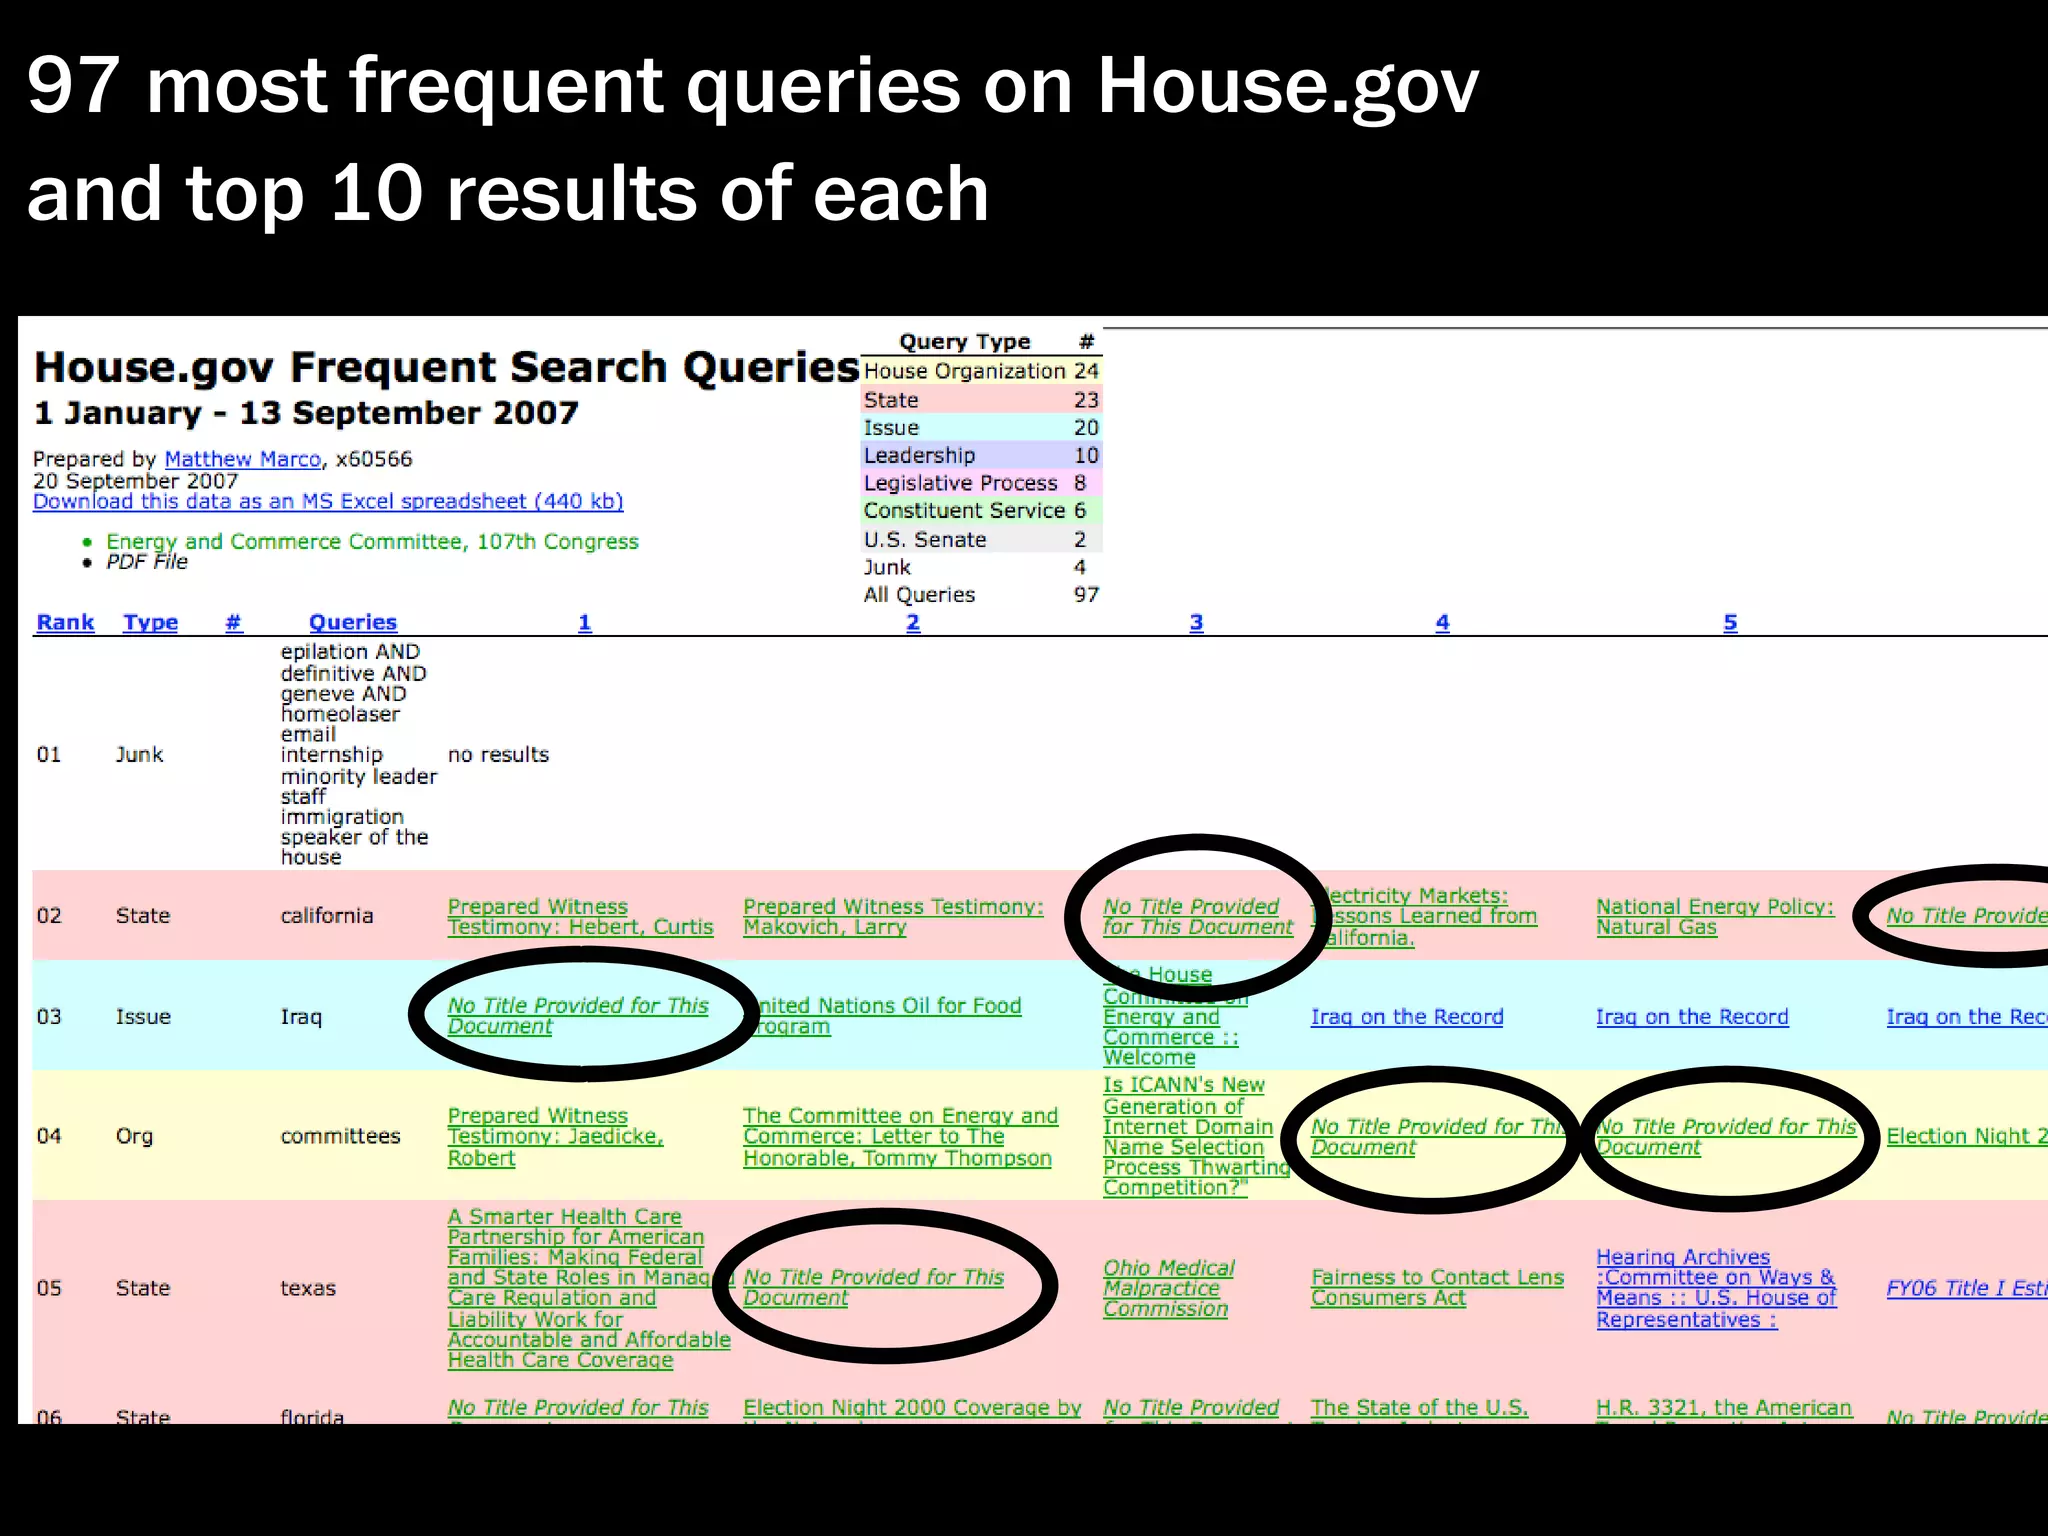This screenshot has height=1536, width=2048.
Task: Open Iraq on the Record in column 4
Action: 1407,1016
